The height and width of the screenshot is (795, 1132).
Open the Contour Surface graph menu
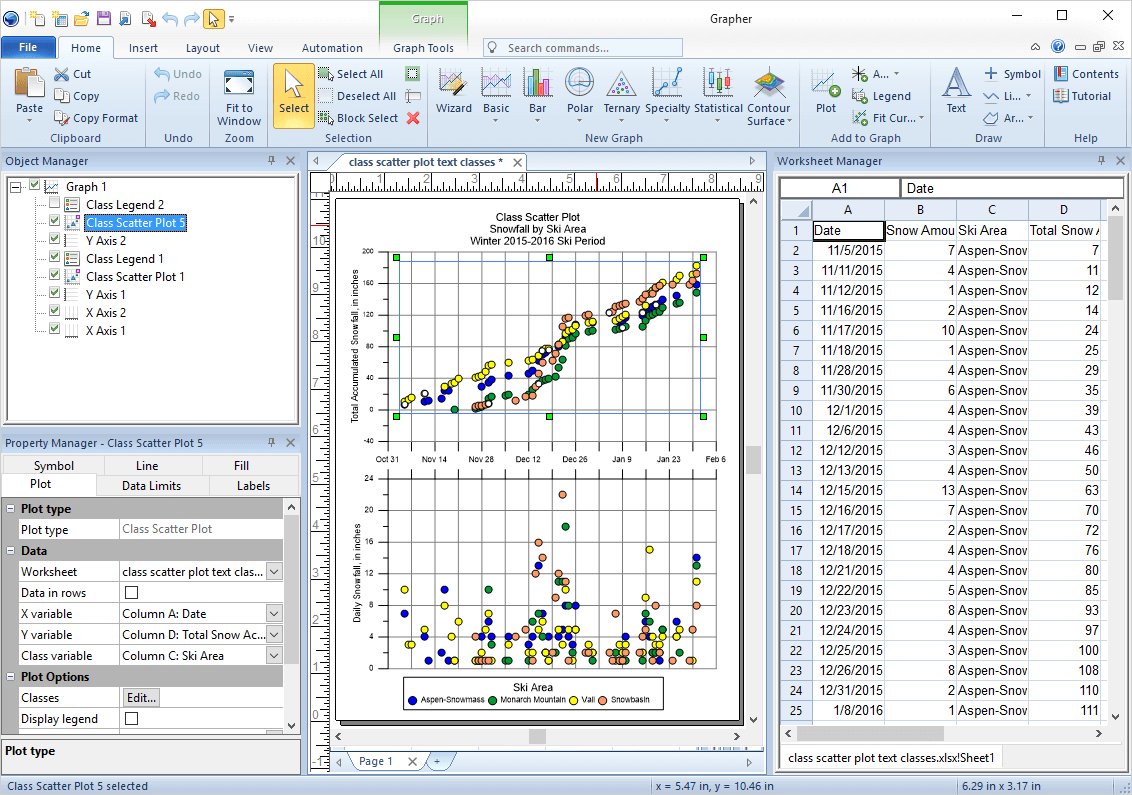(768, 98)
